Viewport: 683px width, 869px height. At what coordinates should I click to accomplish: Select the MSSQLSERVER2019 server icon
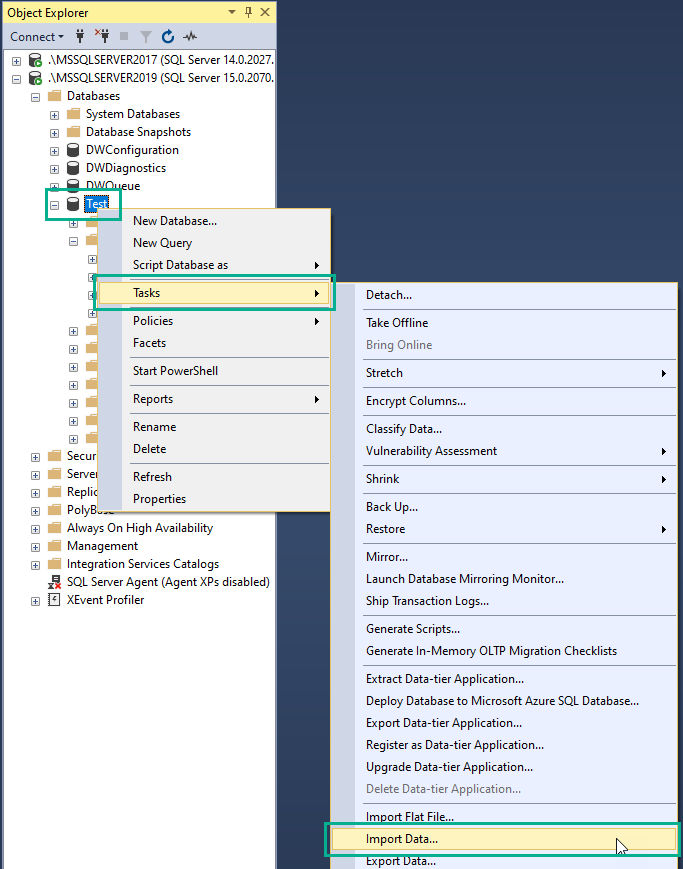tap(35, 78)
